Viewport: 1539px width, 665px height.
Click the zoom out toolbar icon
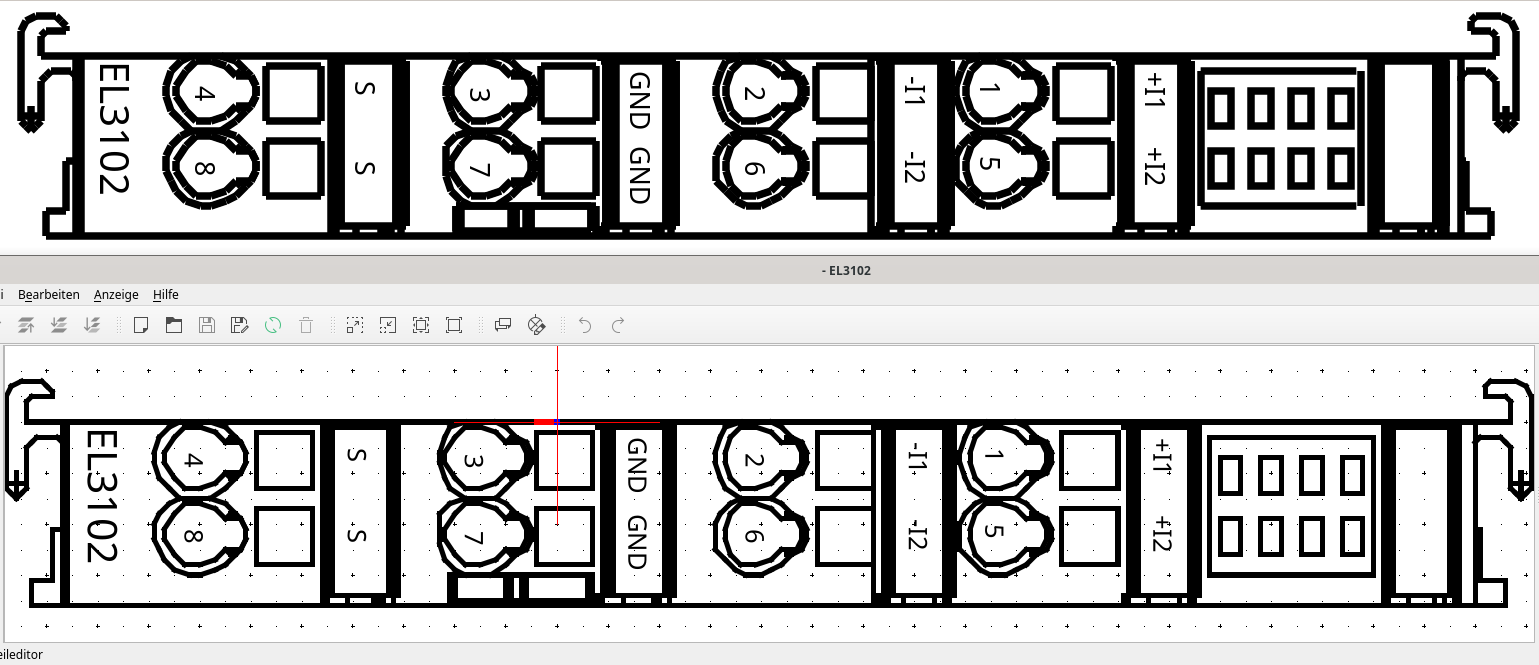[x=388, y=325]
